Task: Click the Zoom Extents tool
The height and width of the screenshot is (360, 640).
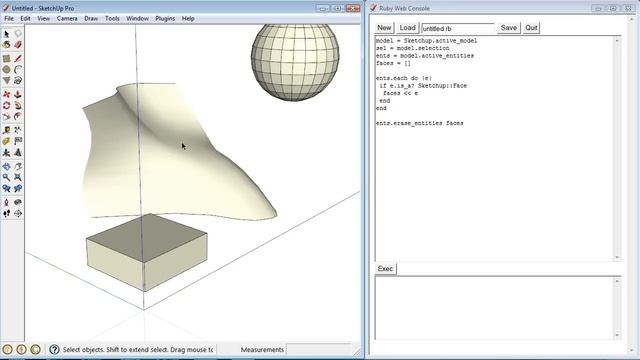Action: click(x=18, y=178)
